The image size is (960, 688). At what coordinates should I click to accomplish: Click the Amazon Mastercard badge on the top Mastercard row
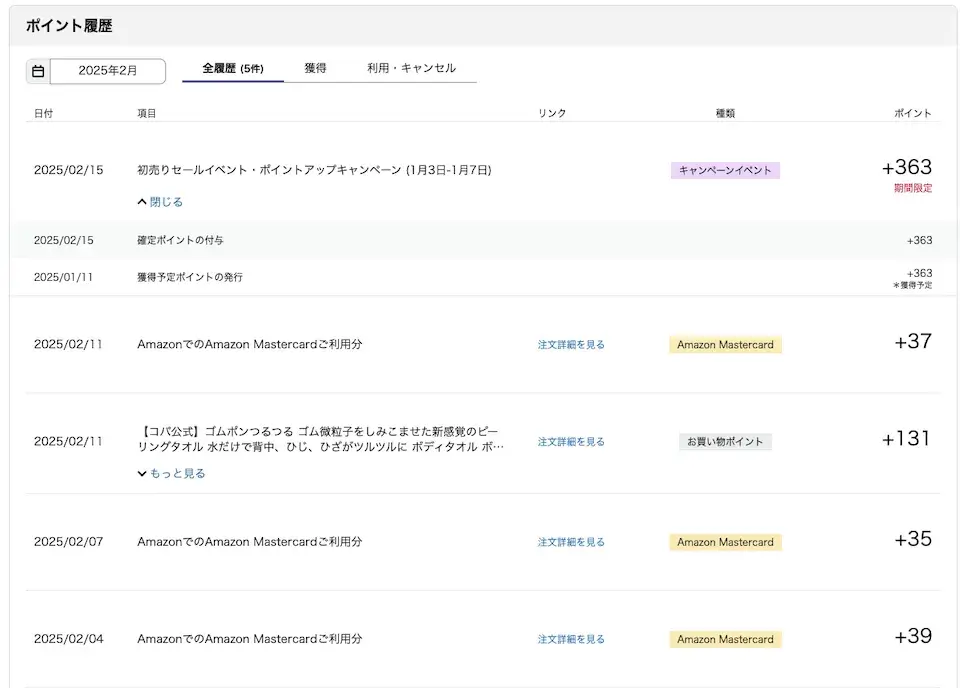pyautogui.click(x=724, y=344)
